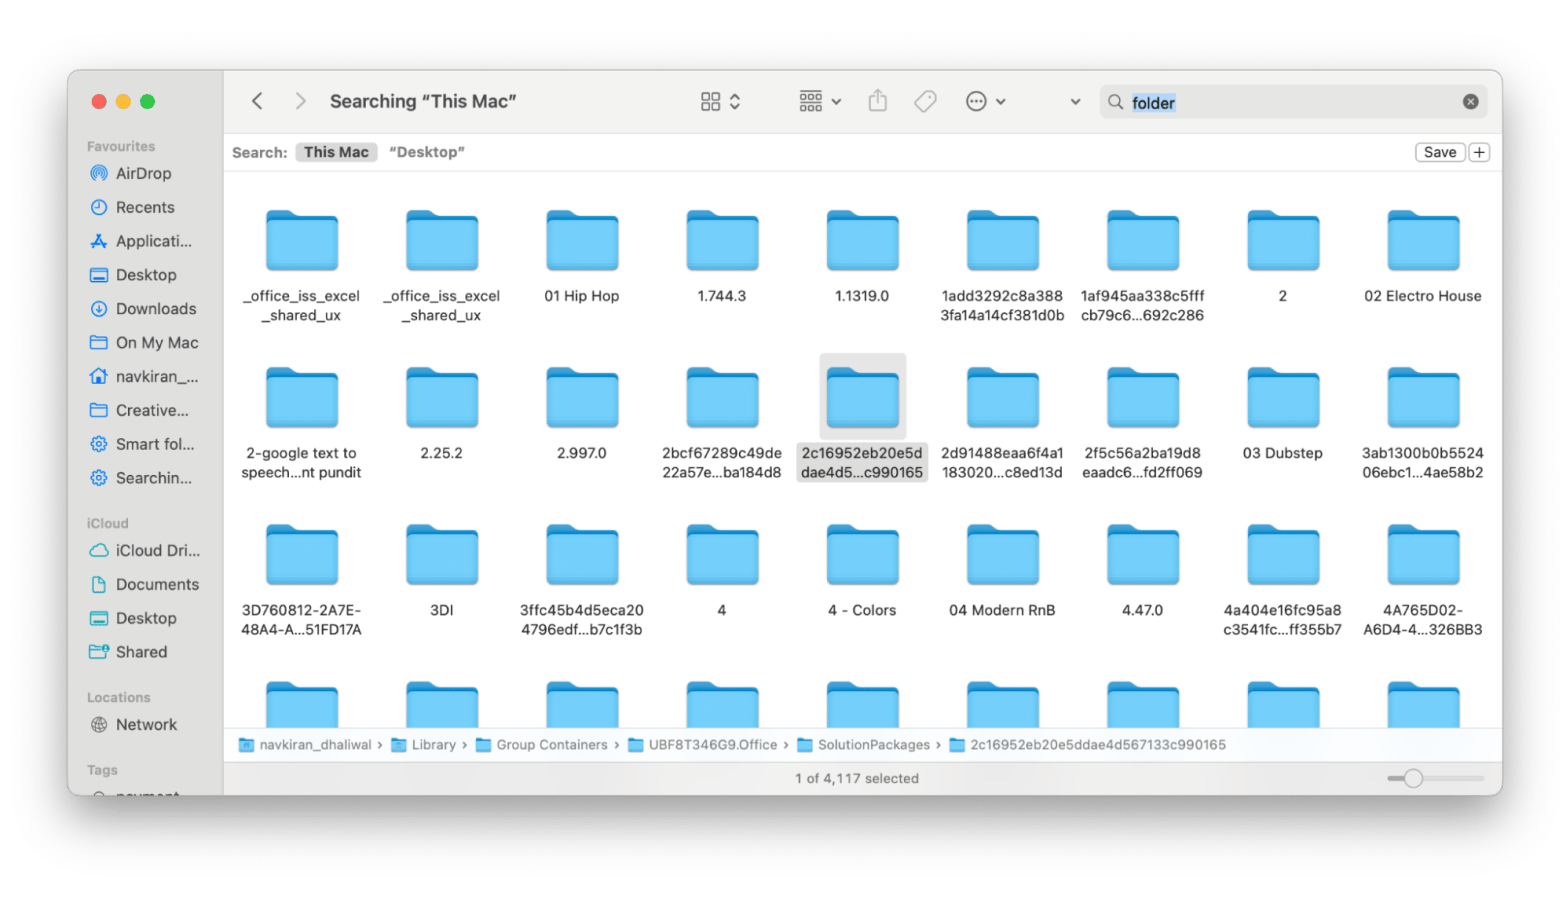Click Library in path bar
1560x920 pixels.
coord(424,745)
